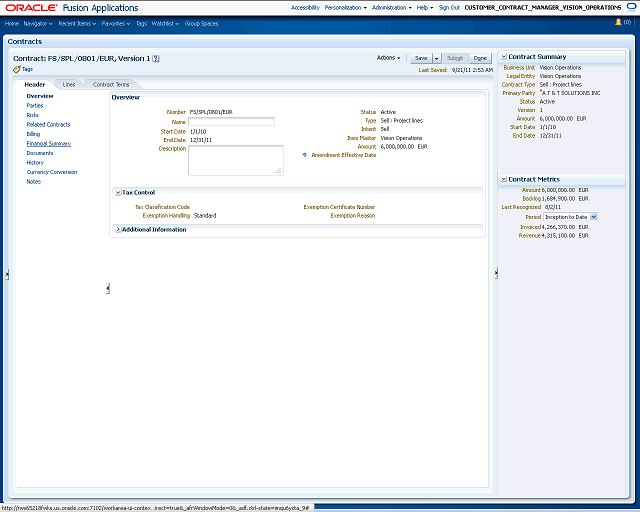Expand the Additional Information section

click(x=118, y=230)
